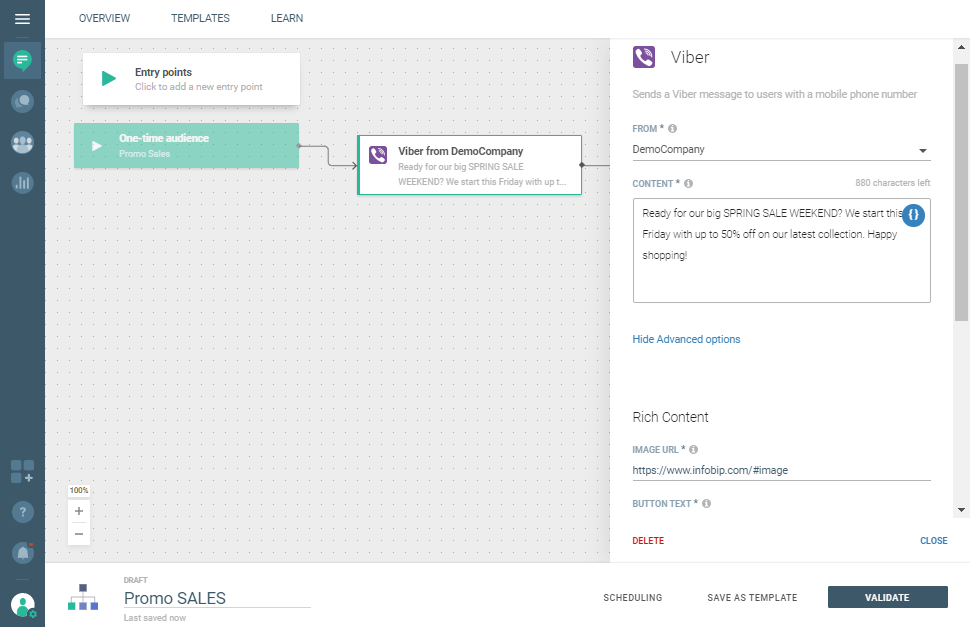Show info tooltip for FROM field
The width and height of the screenshot is (970, 627).
pos(672,129)
